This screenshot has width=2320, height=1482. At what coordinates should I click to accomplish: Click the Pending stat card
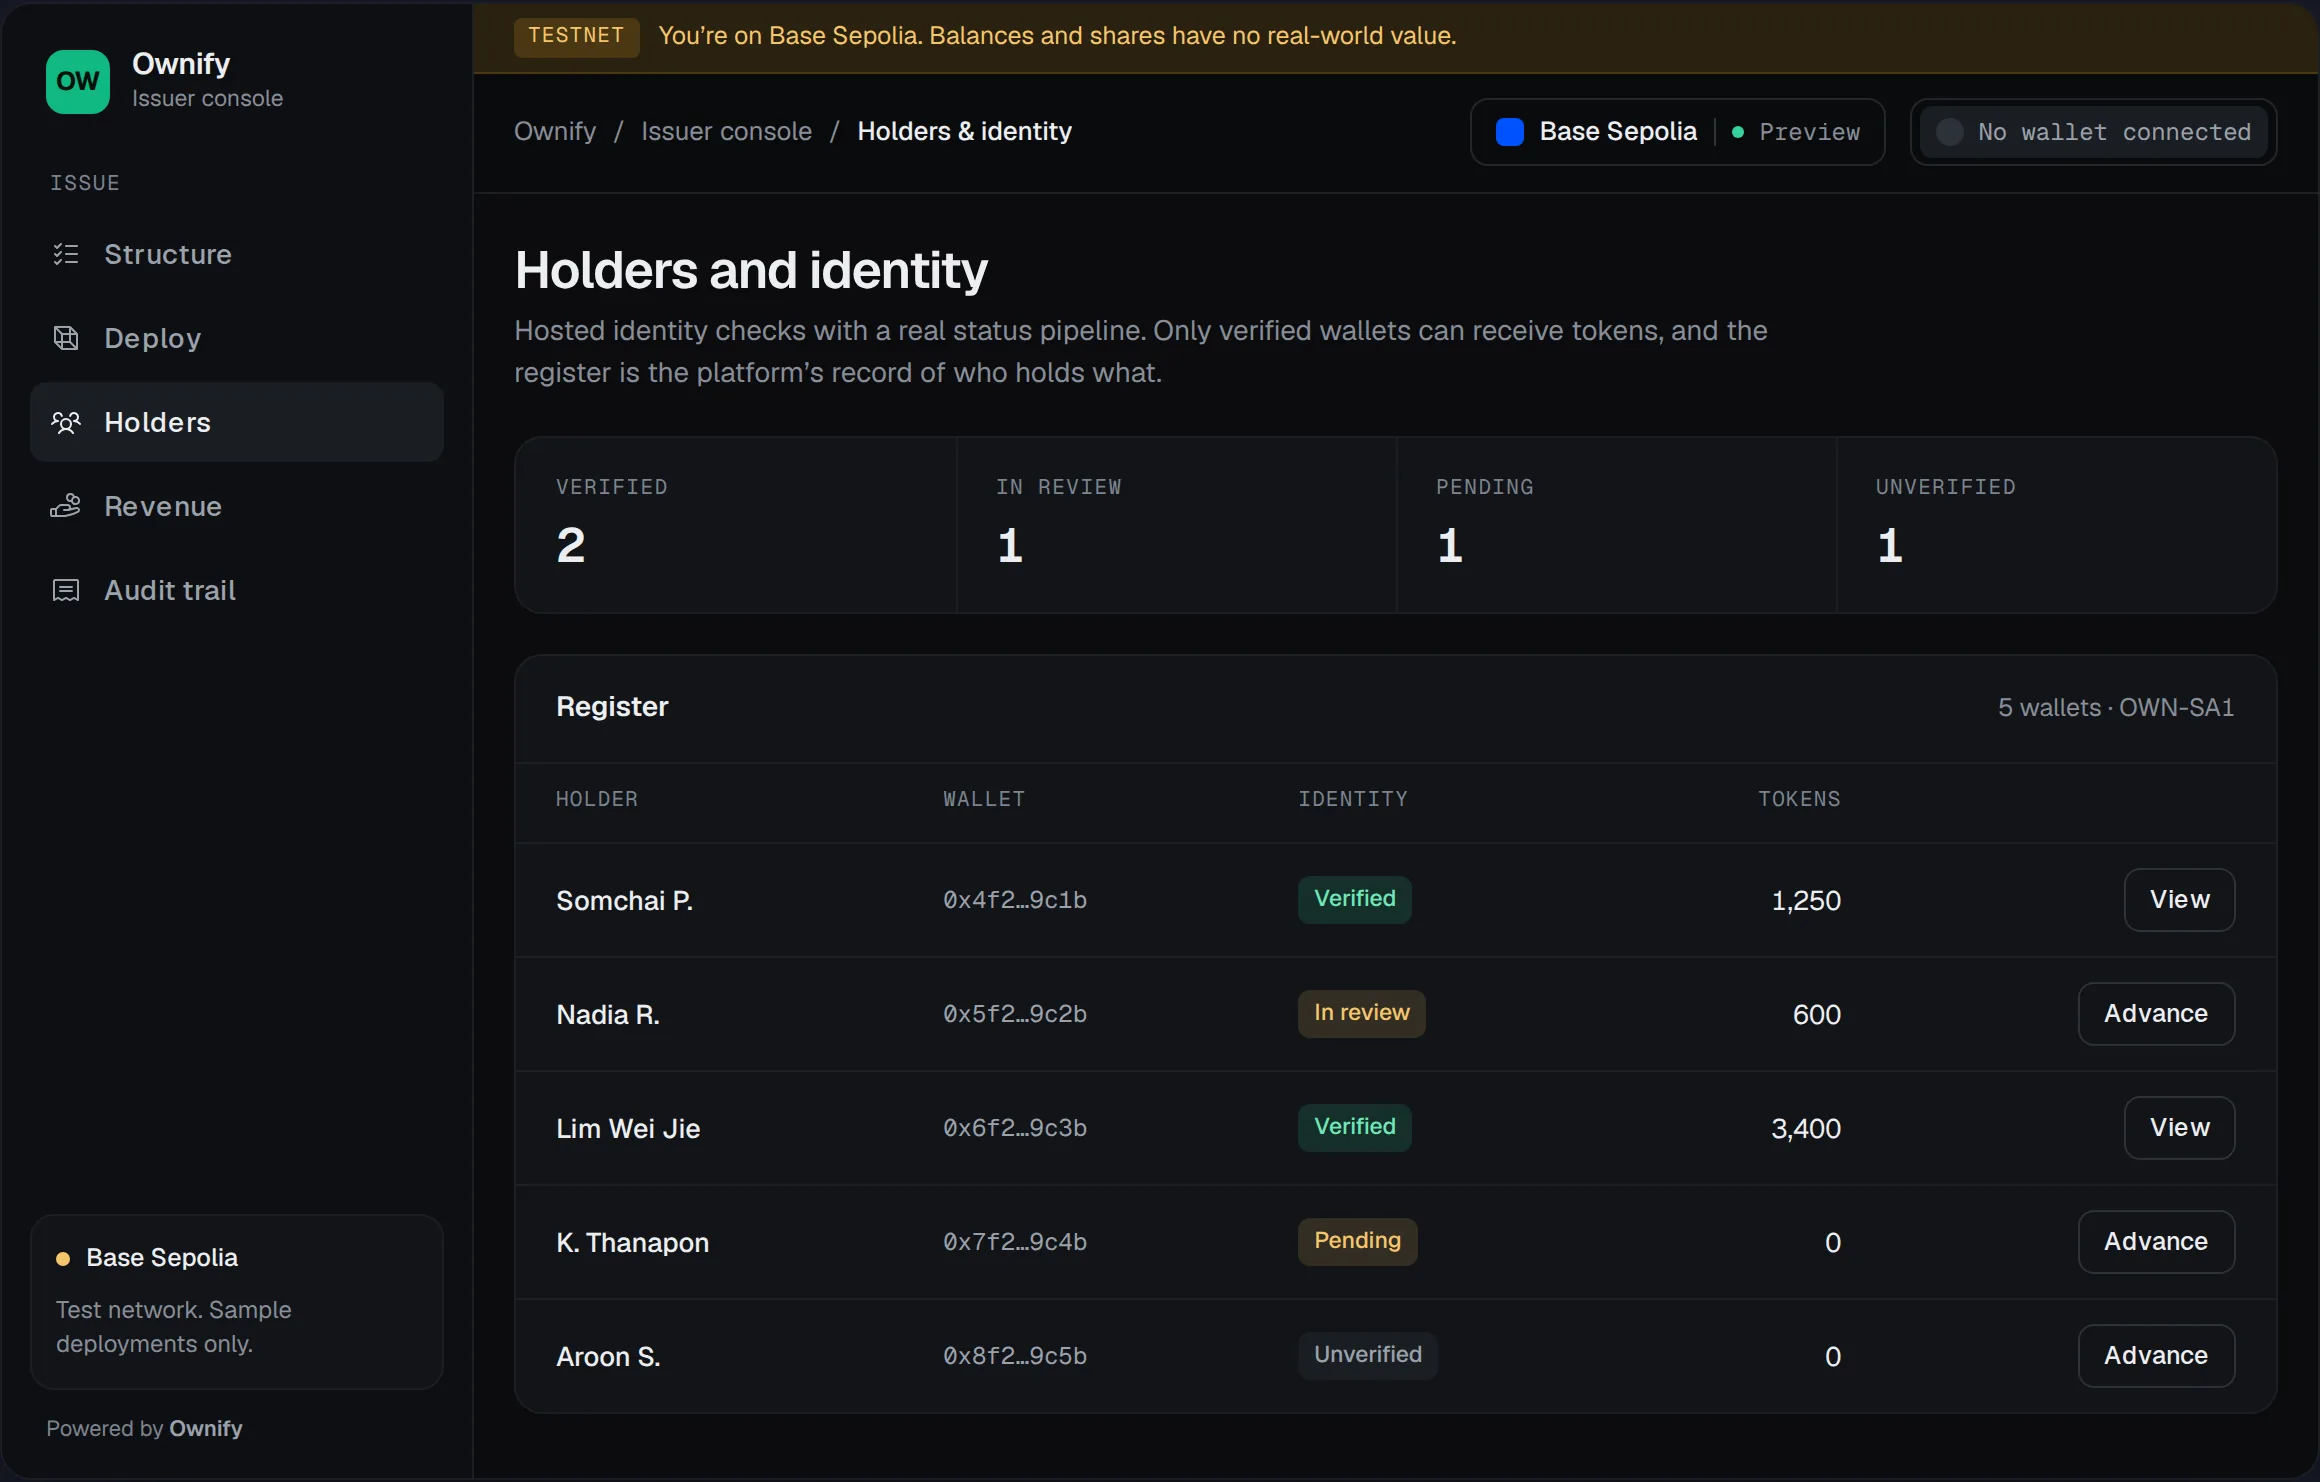pos(1616,525)
